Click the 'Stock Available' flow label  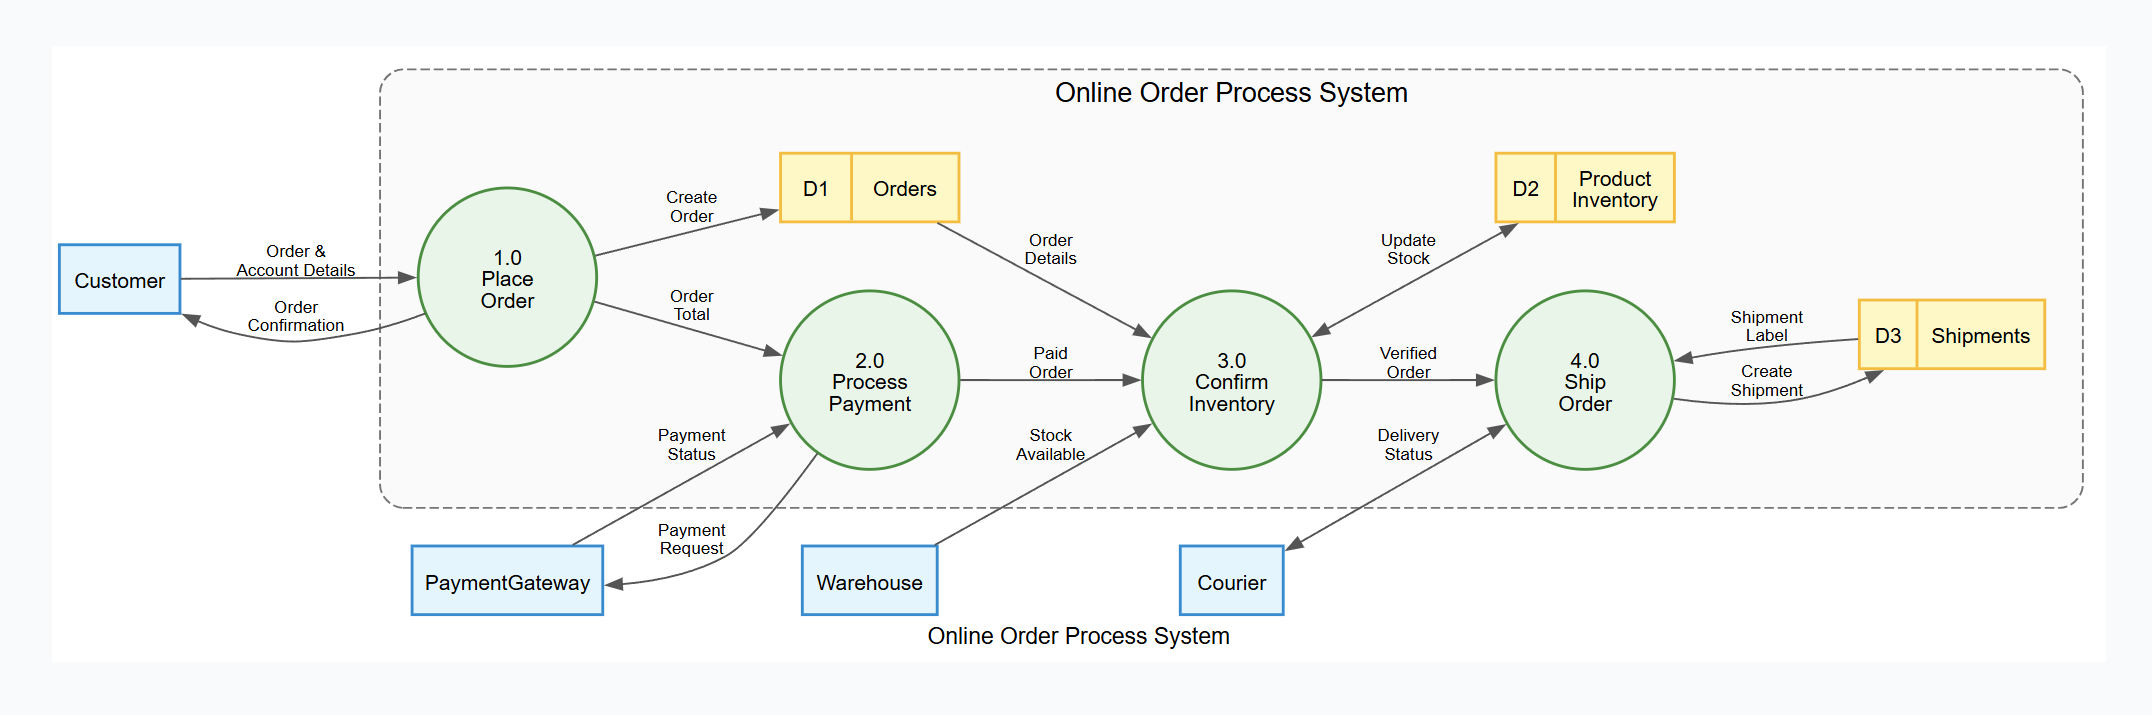[1050, 445]
